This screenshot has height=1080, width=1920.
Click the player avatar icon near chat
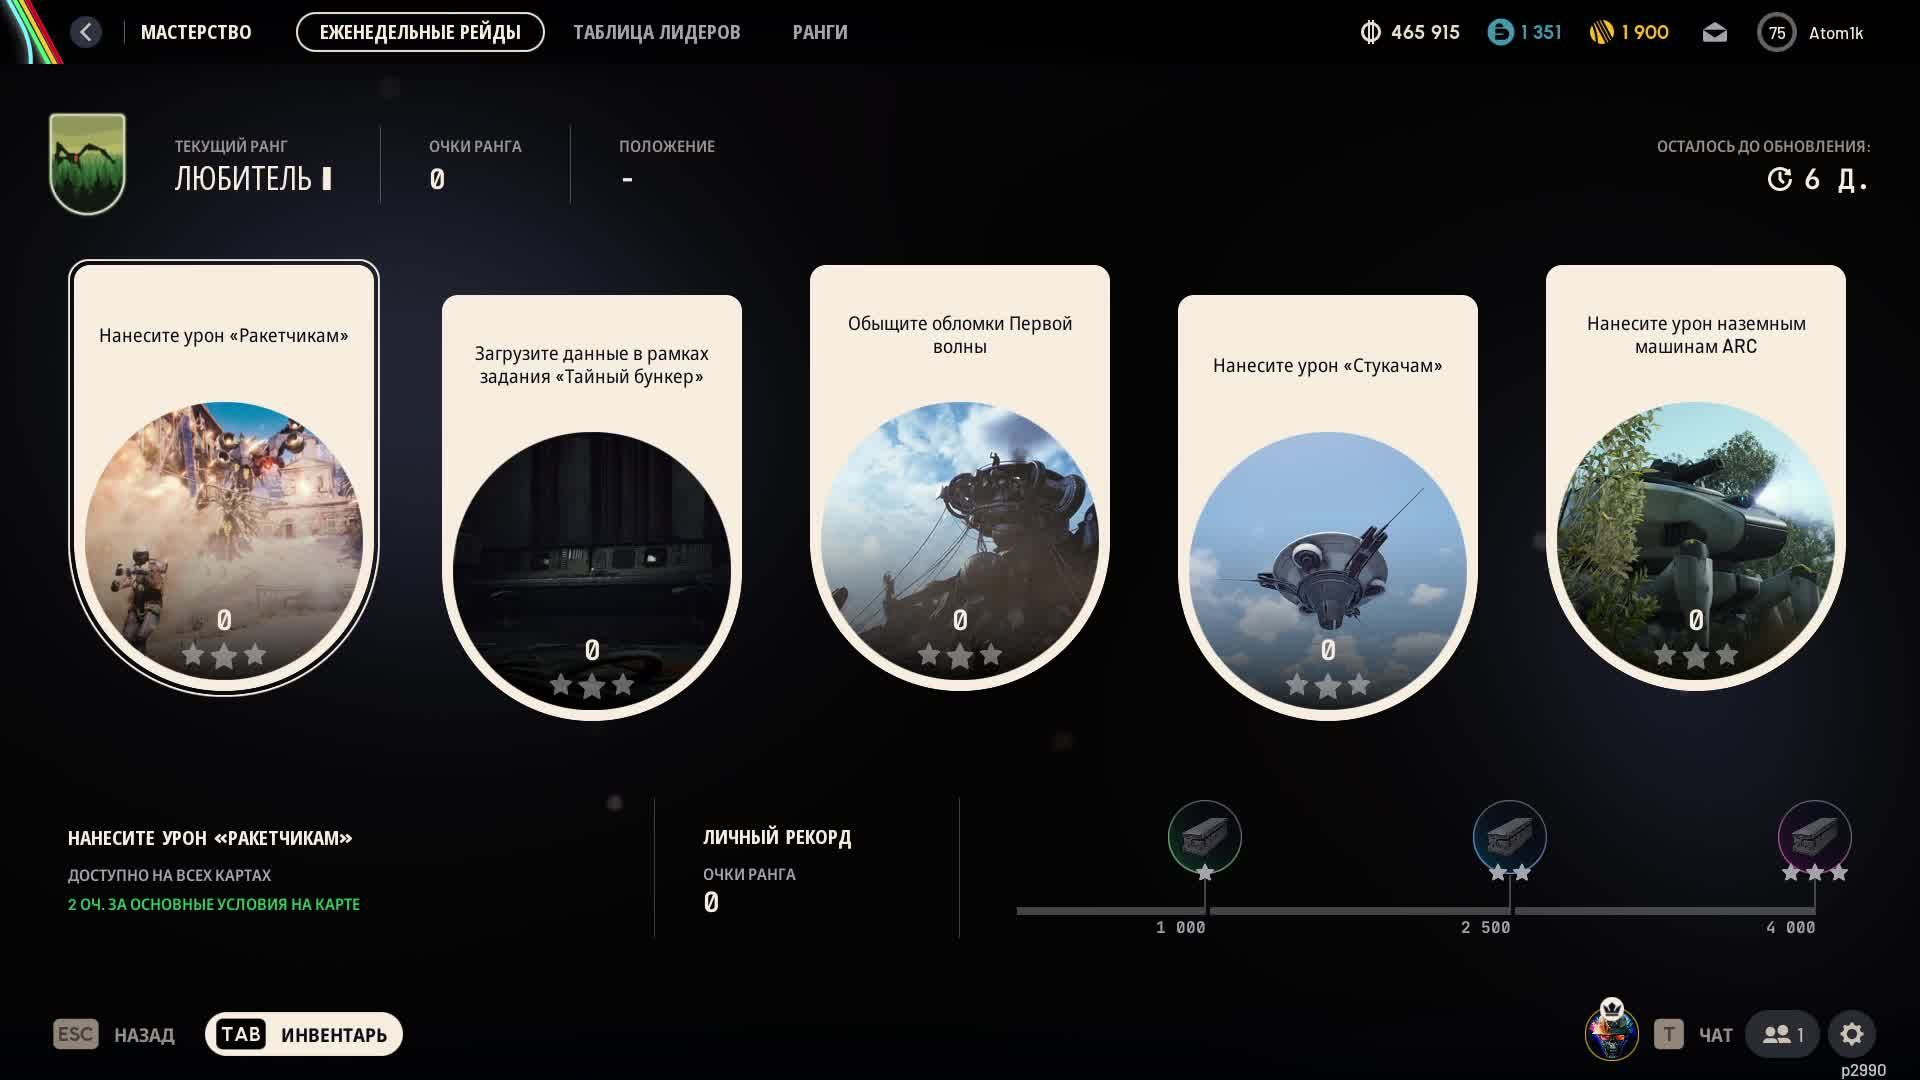(x=1611, y=1031)
